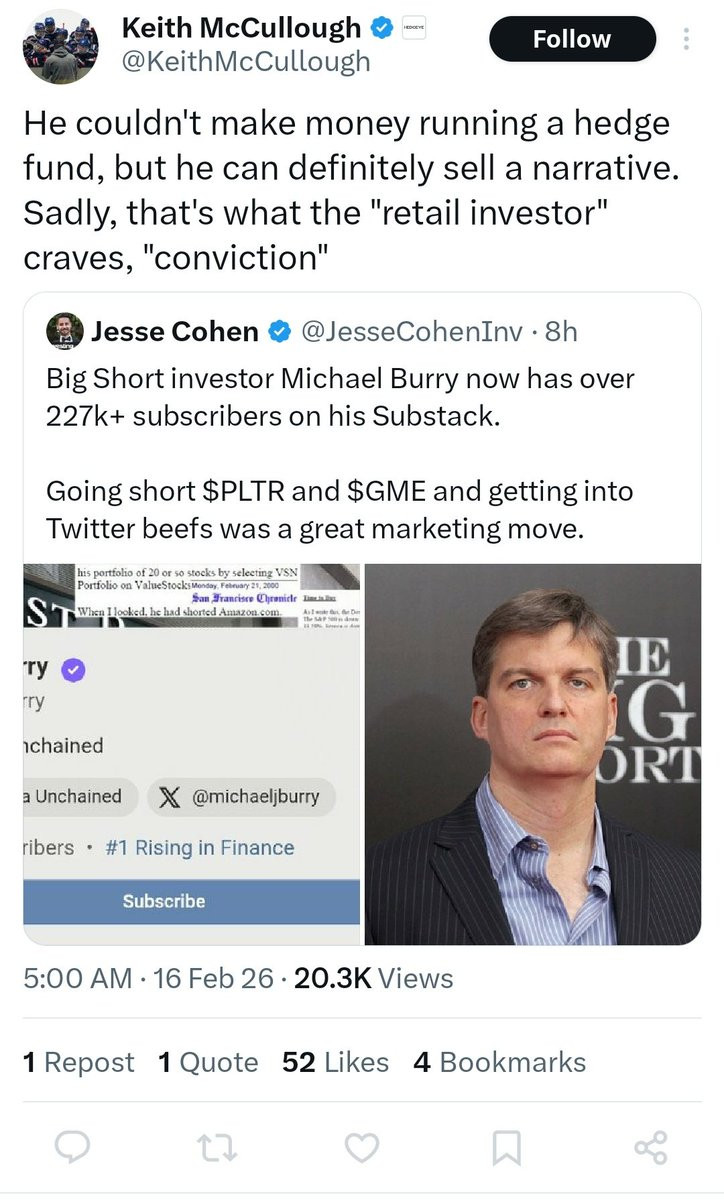Bookmark this tweet
The height and width of the screenshot is (1200, 724).
pyautogui.click(x=506, y=1150)
